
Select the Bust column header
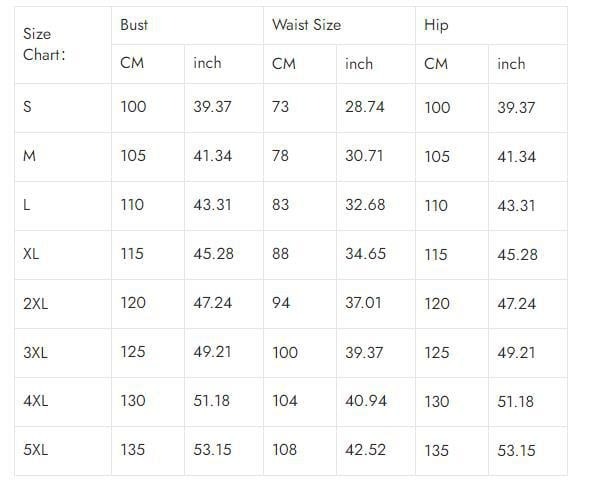187,25
